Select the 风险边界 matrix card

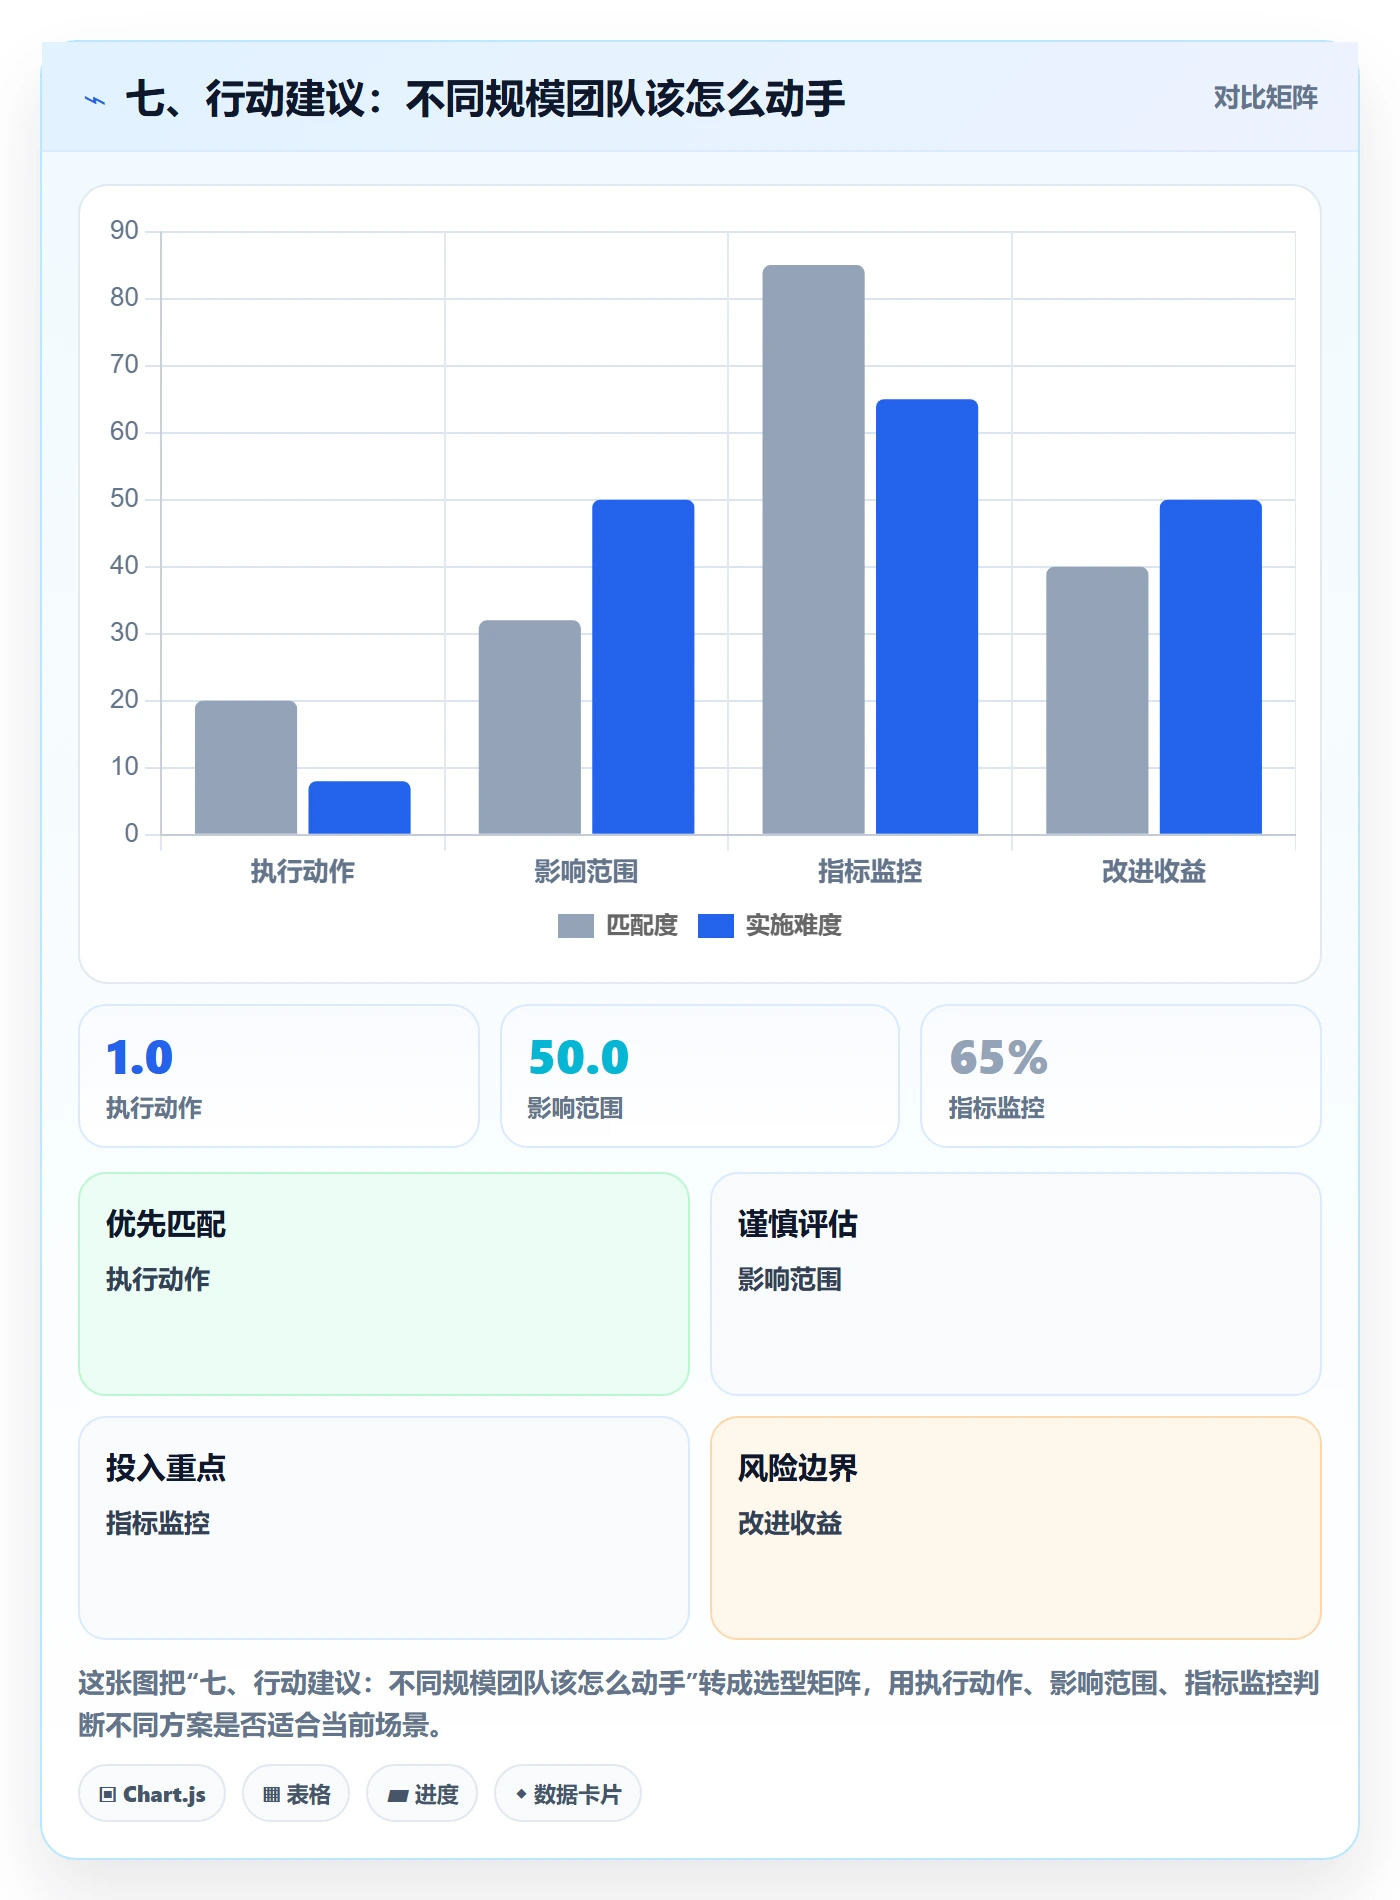coord(1016,1528)
